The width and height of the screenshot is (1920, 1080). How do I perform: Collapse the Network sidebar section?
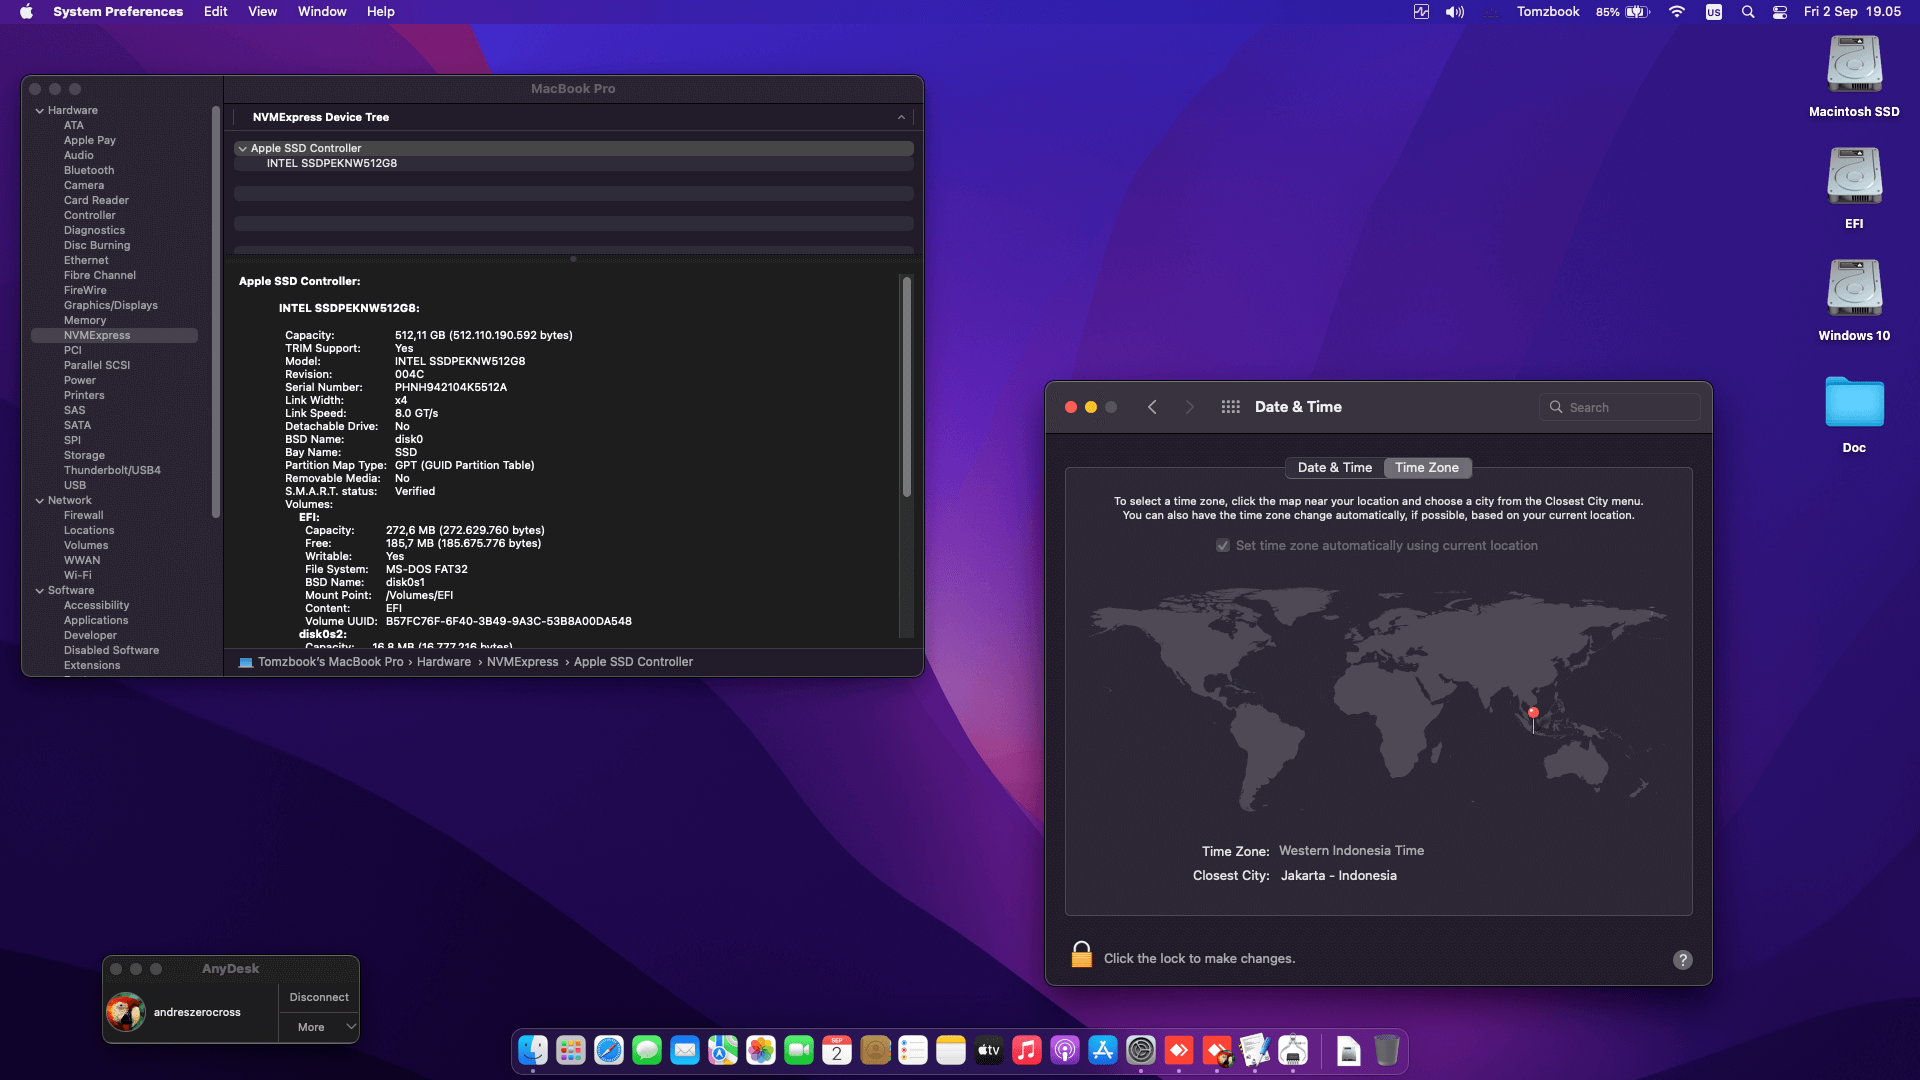pos(40,501)
